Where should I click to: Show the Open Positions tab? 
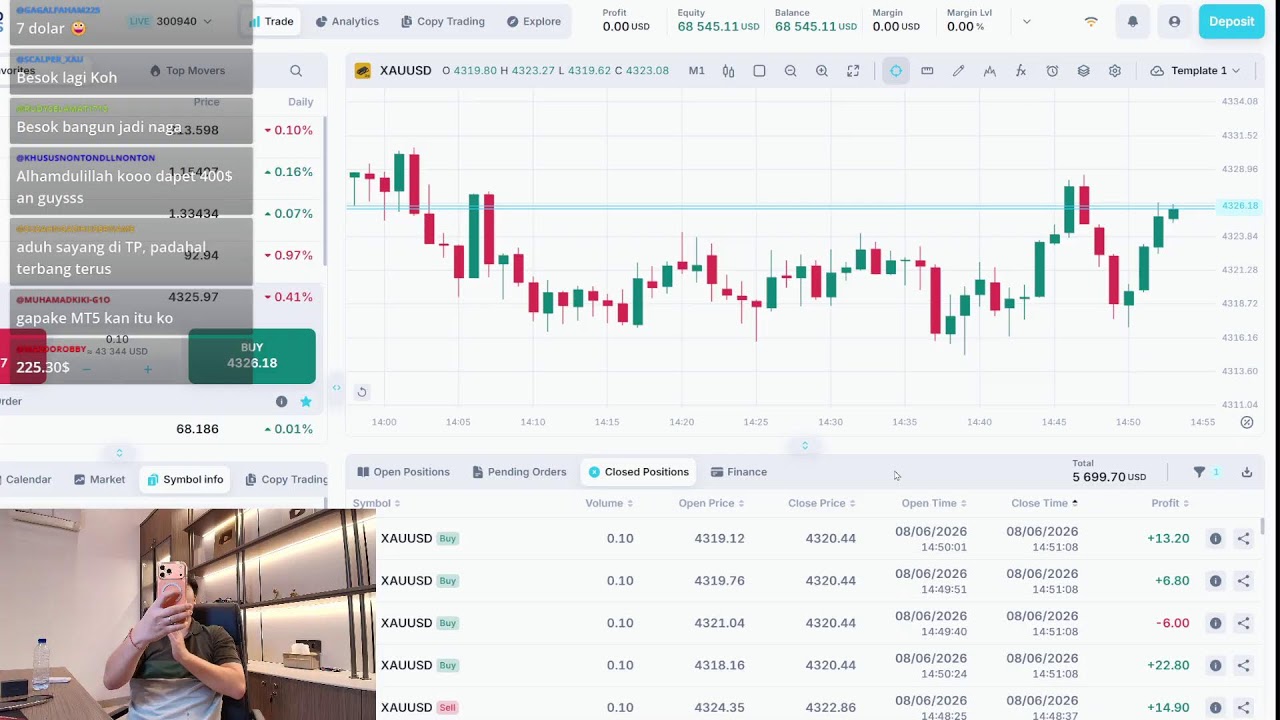coord(404,472)
